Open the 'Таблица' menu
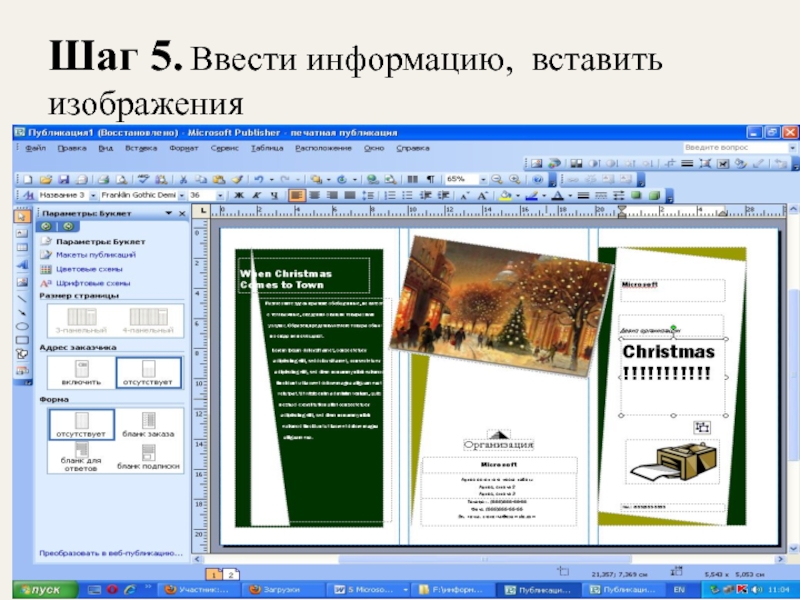The height and width of the screenshot is (600, 800). click(x=267, y=148)
